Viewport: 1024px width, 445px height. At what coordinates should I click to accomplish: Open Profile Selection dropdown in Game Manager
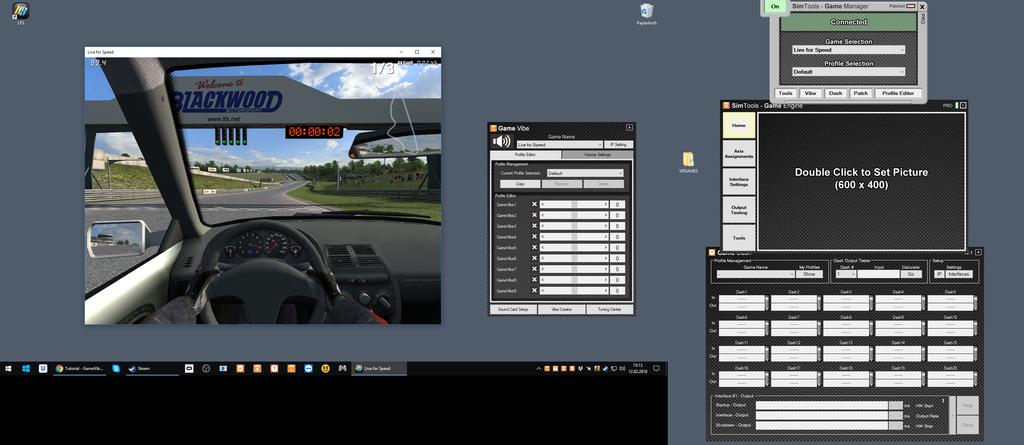coord(848,72)
